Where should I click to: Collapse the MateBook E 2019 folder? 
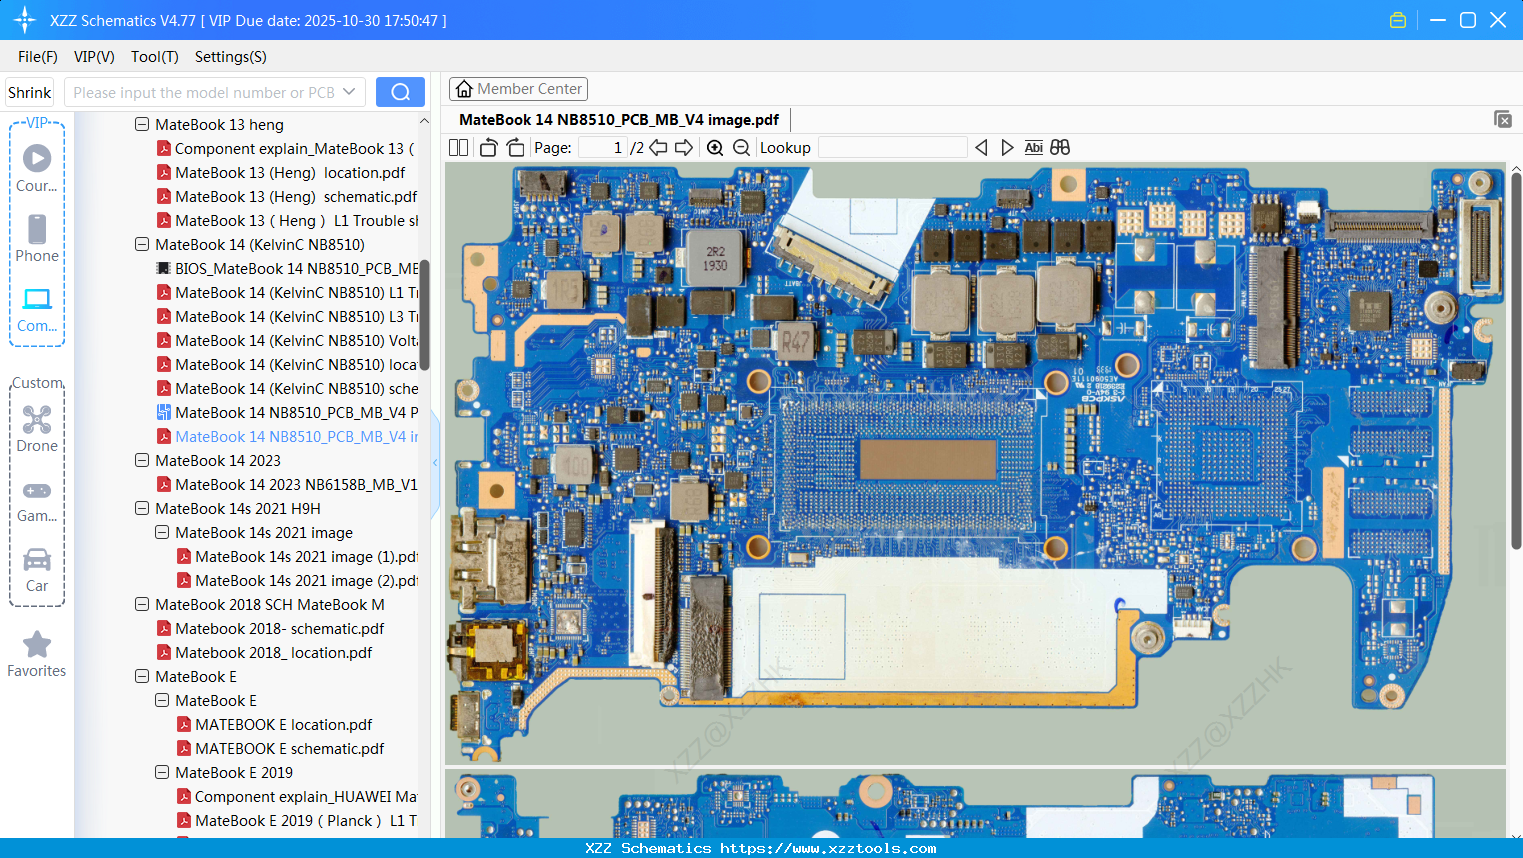(162, 773)
